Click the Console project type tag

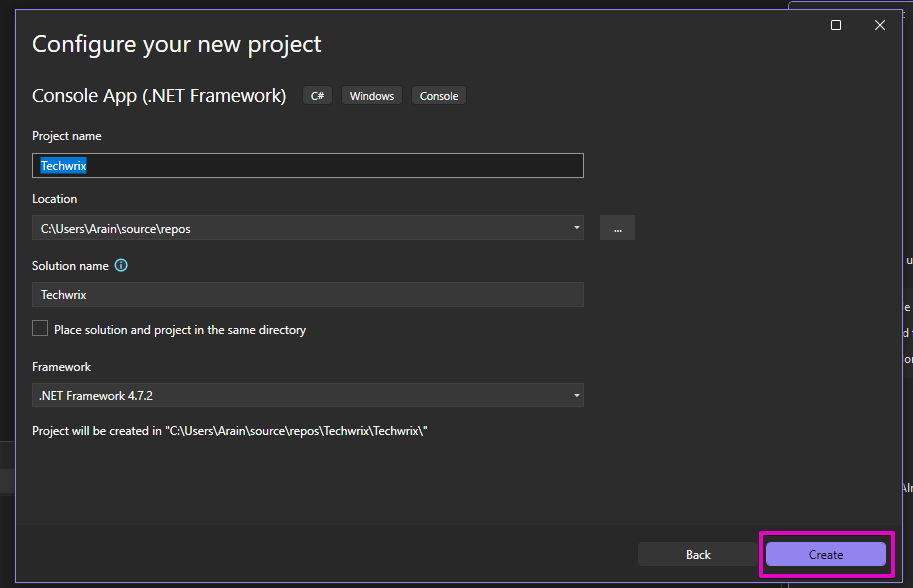pyautogui.click(x=439, y=96)
